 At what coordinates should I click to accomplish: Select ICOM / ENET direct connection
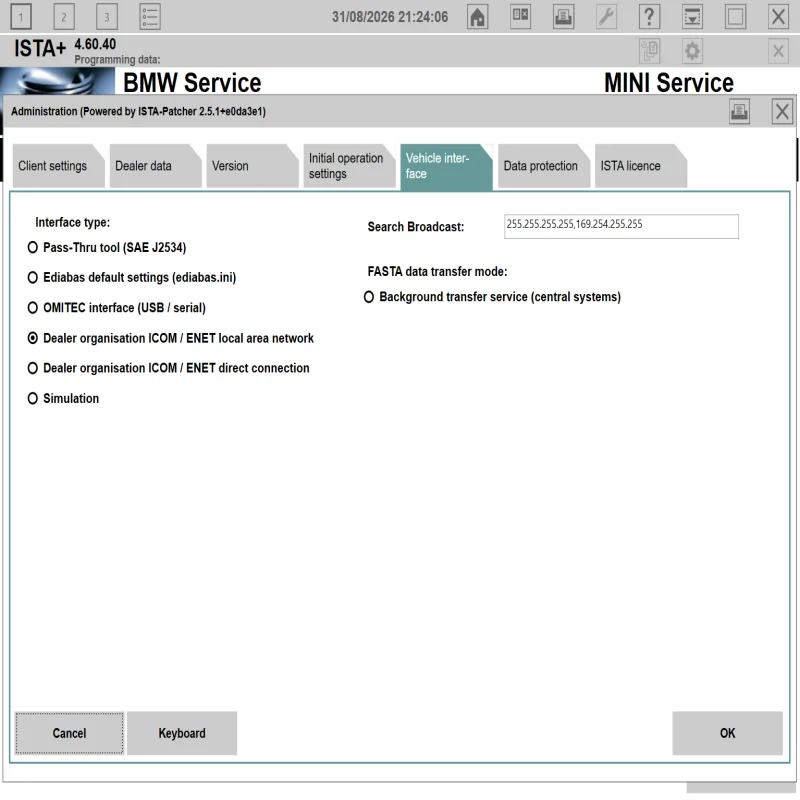(33, 368)
